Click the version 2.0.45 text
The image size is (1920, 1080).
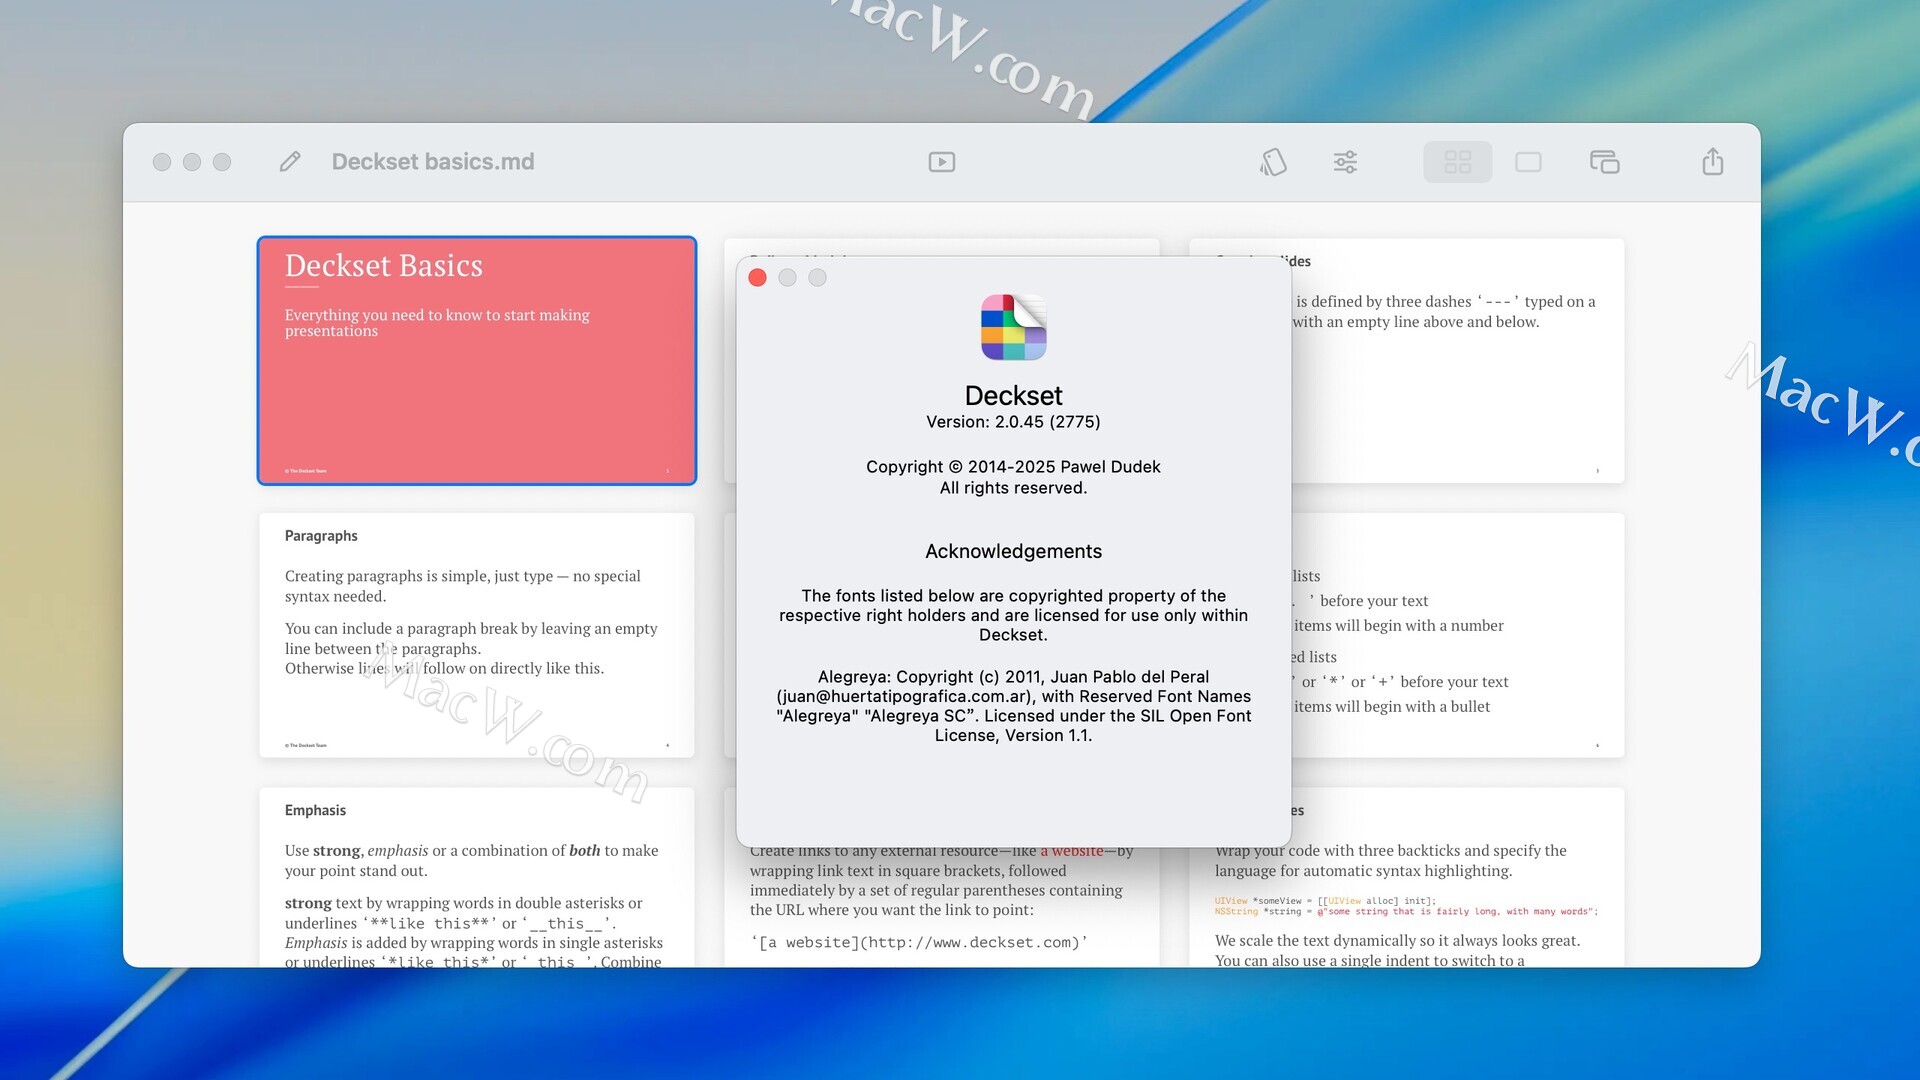(x=1013, y=422)
